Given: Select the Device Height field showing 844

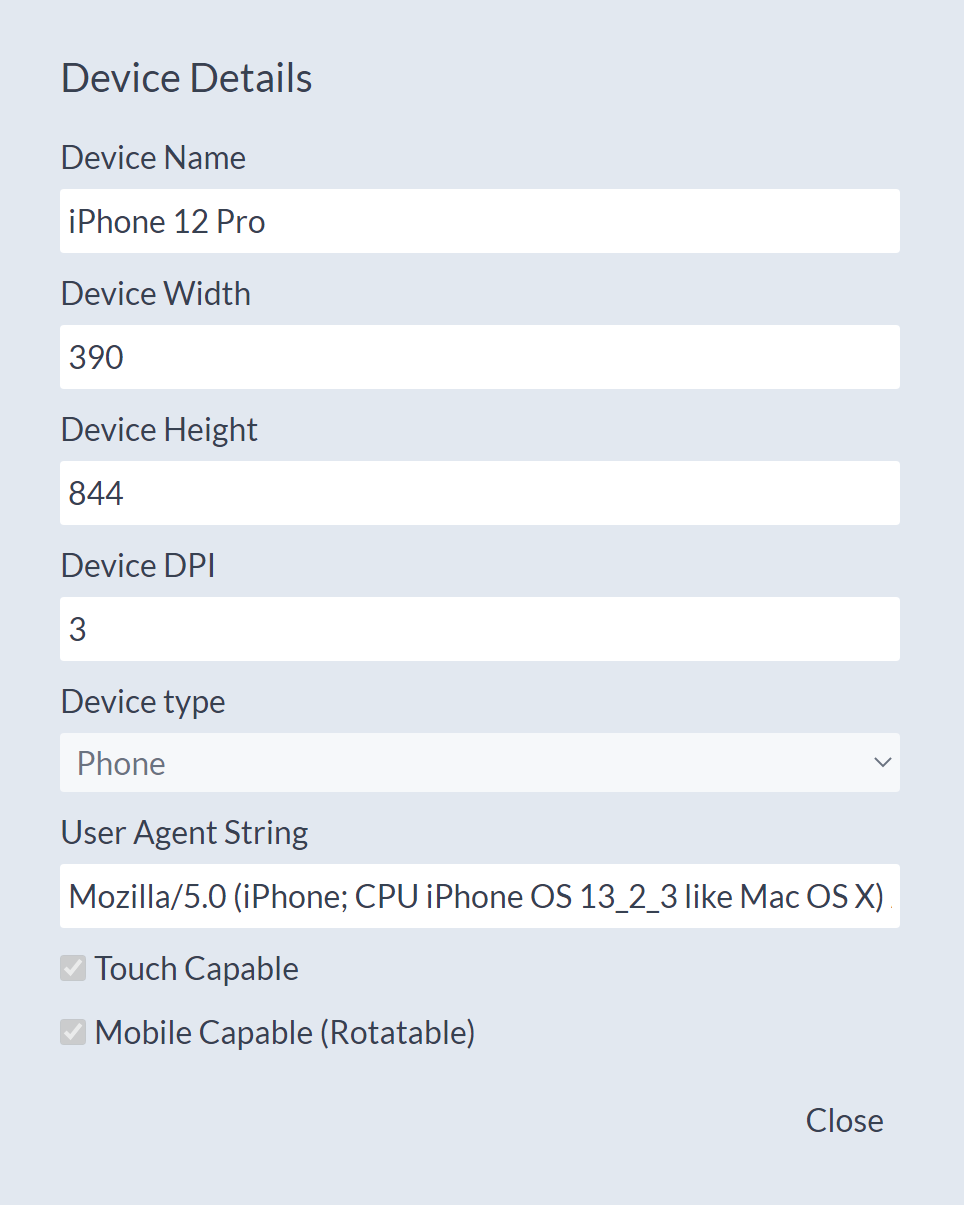Looking at the screenshot, I should [x=480, y=493].
